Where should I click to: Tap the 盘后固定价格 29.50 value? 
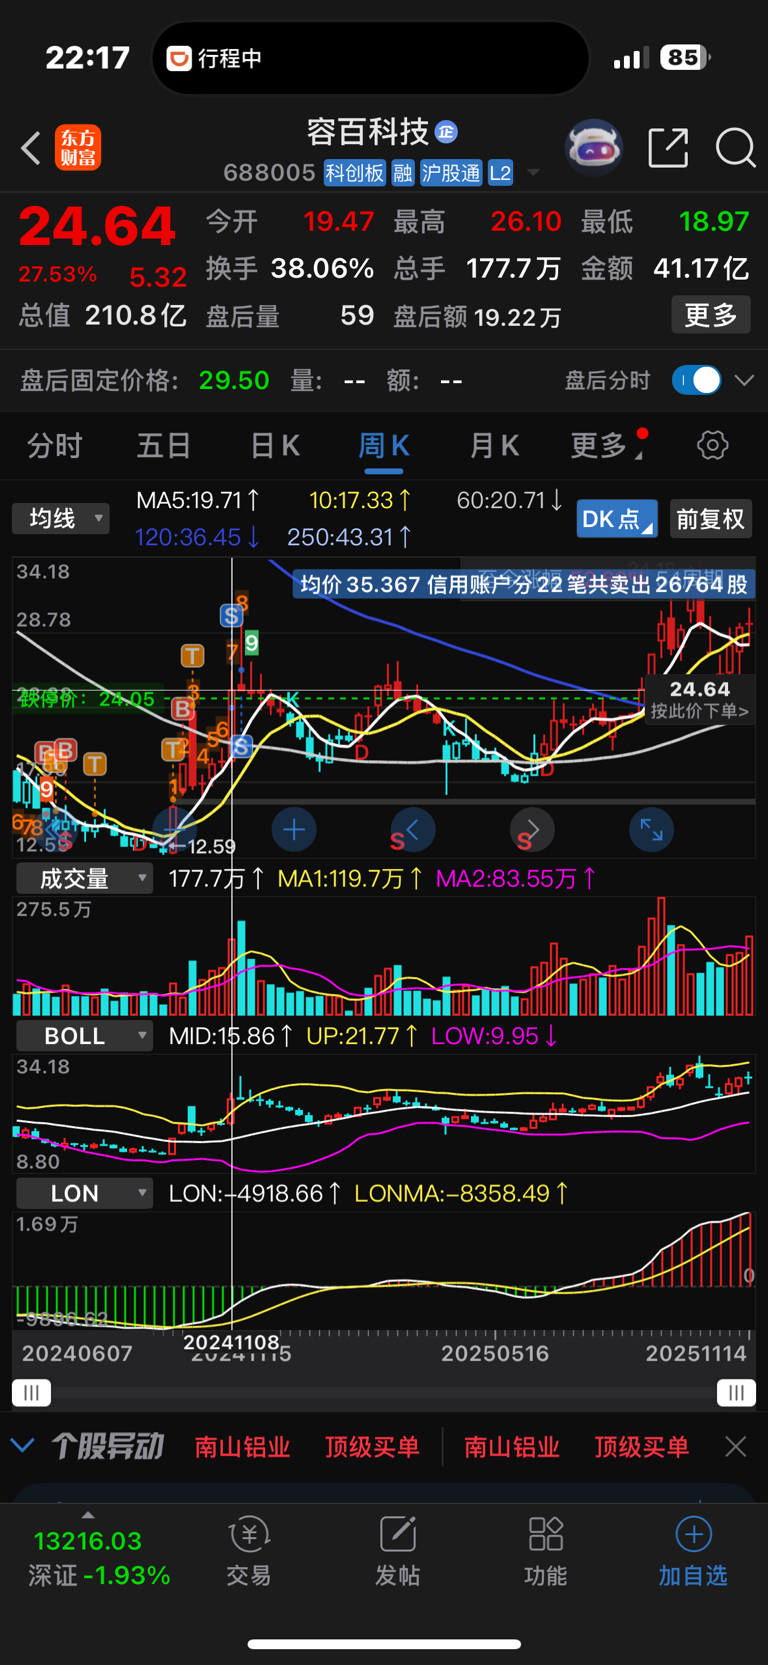(234, 380)
